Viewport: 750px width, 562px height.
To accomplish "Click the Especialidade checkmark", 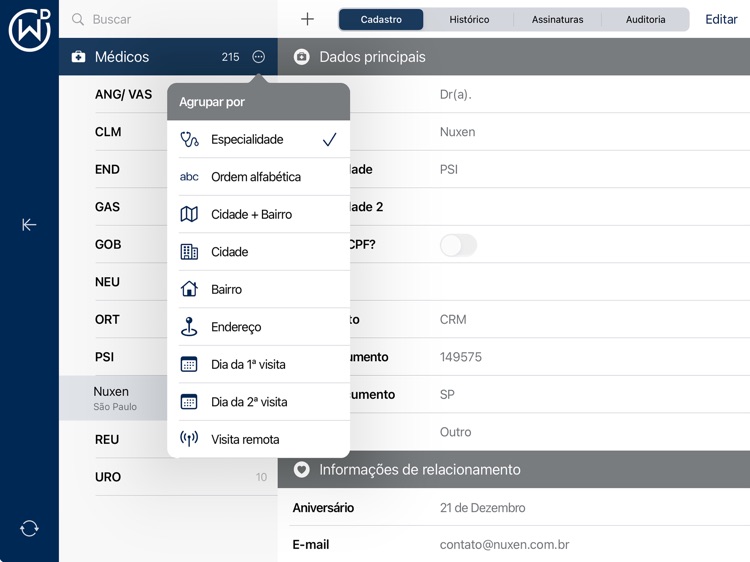I will point(330,139).
